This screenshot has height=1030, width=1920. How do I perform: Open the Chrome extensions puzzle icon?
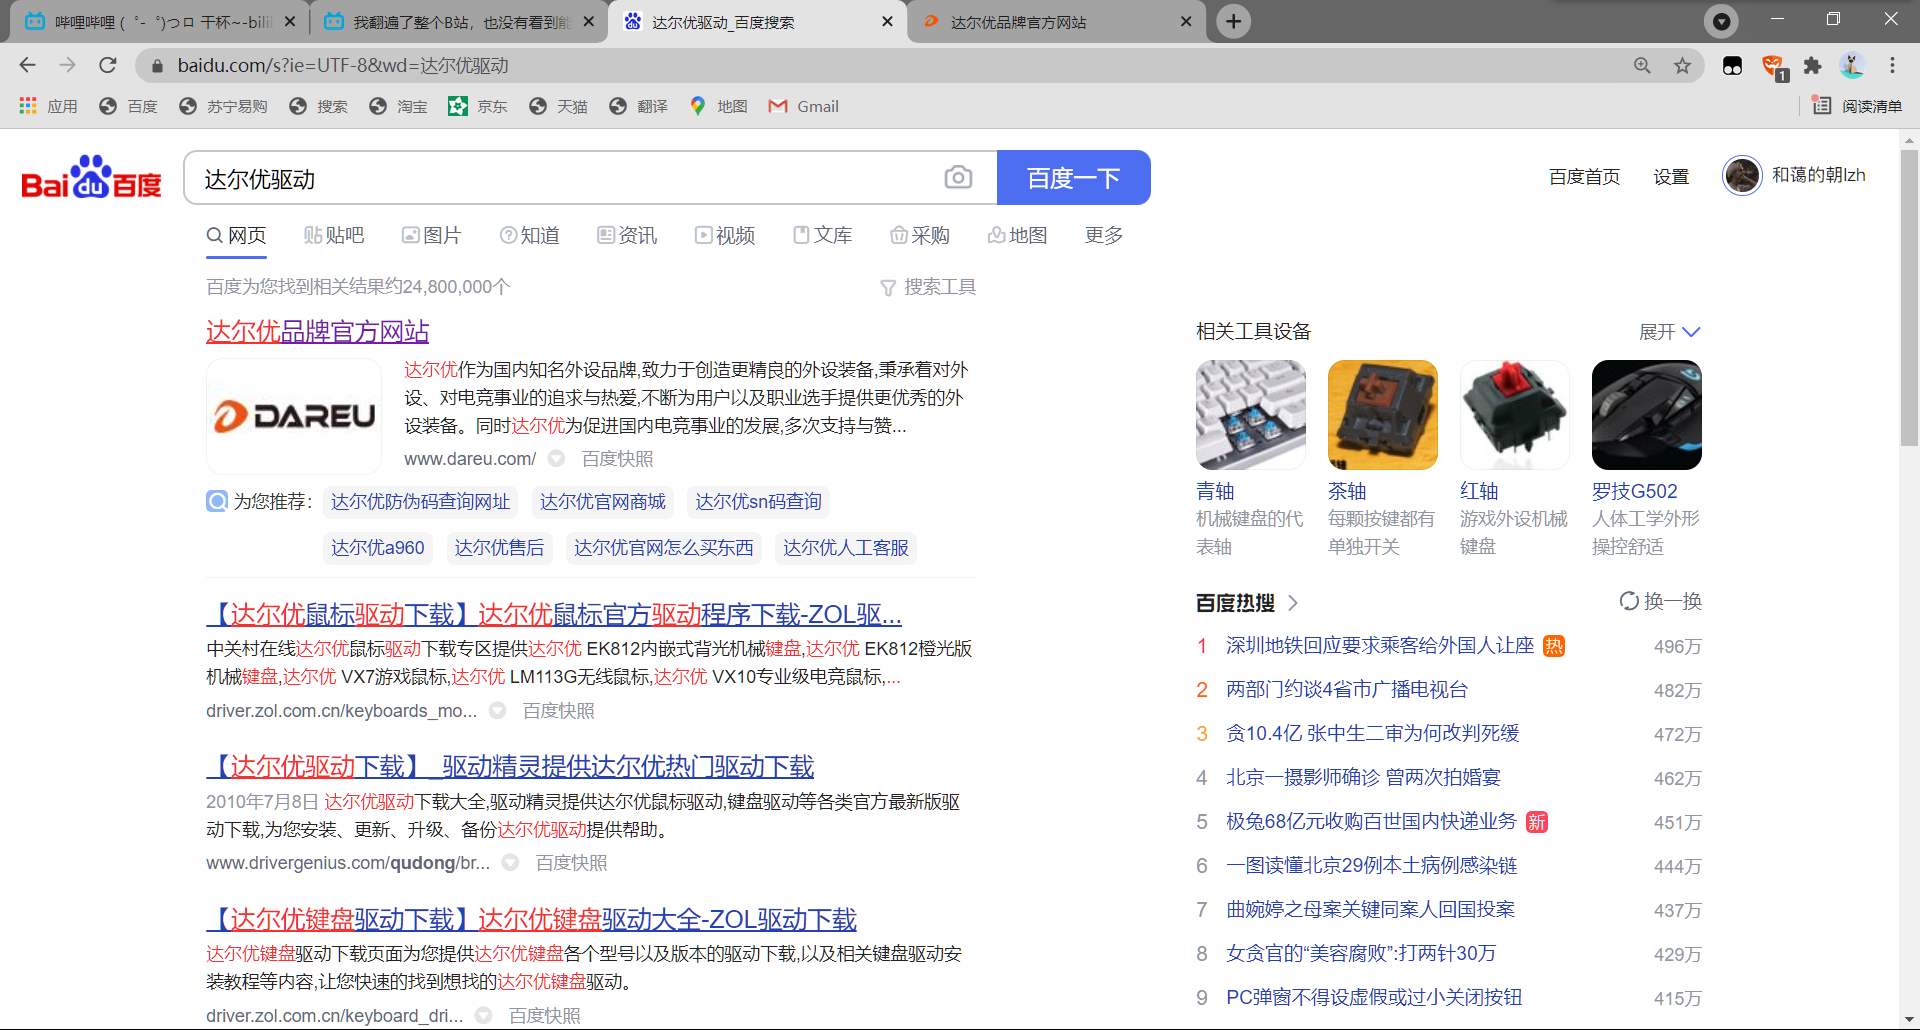[1812, 65]
